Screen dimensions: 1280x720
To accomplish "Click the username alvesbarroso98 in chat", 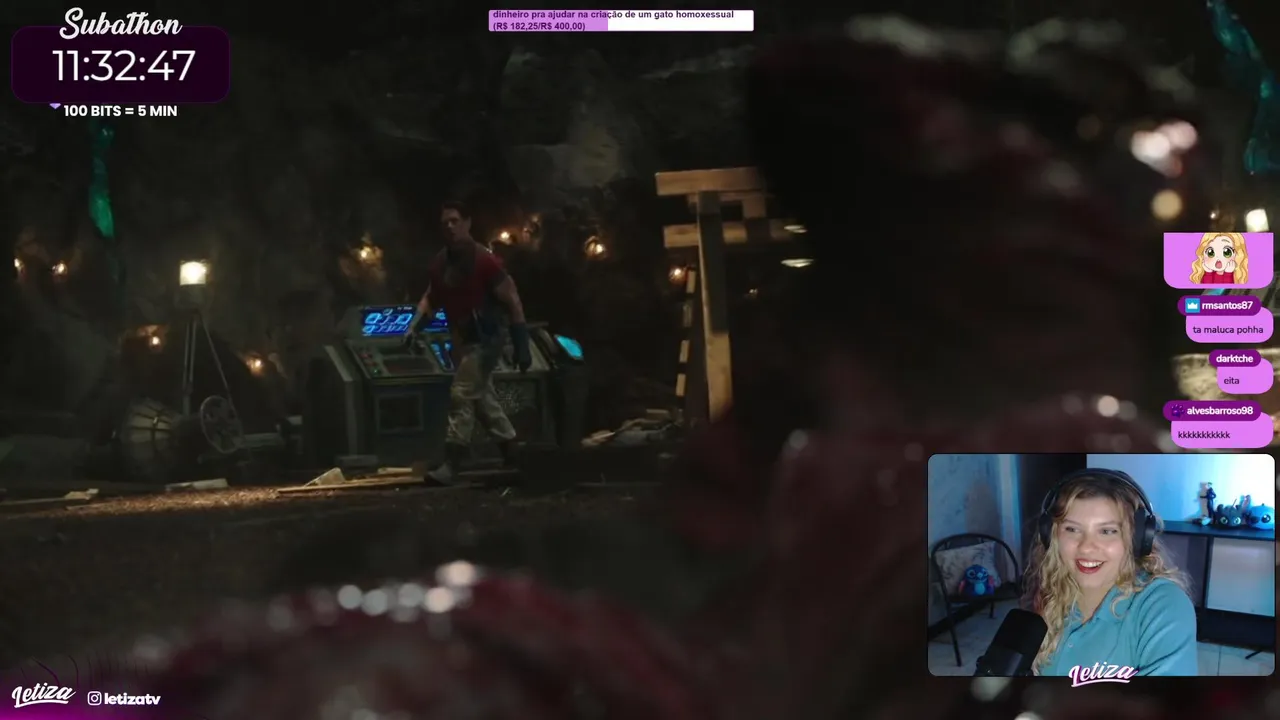I will tap(1220, 410).
